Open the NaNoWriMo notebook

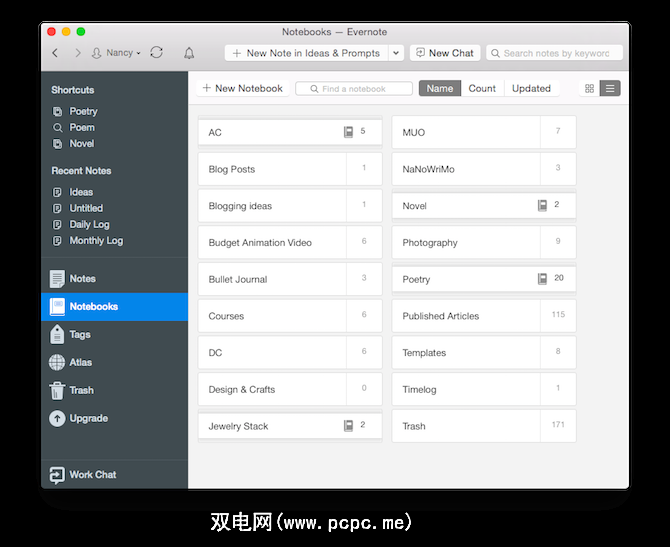point(484,169)
